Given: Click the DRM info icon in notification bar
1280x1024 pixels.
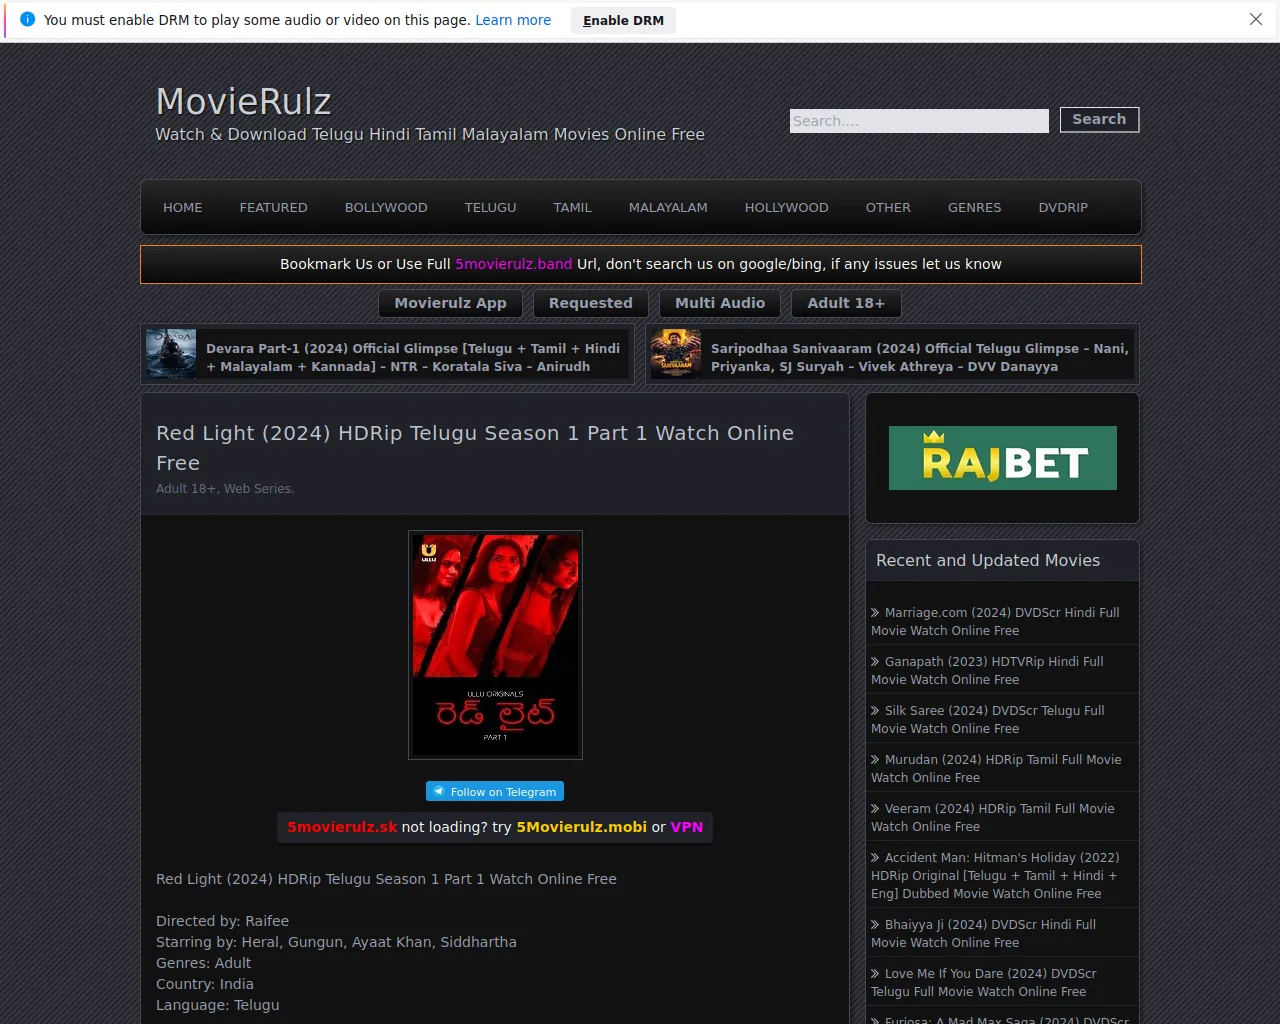Looking at the screenshot, I should [27, 20].
